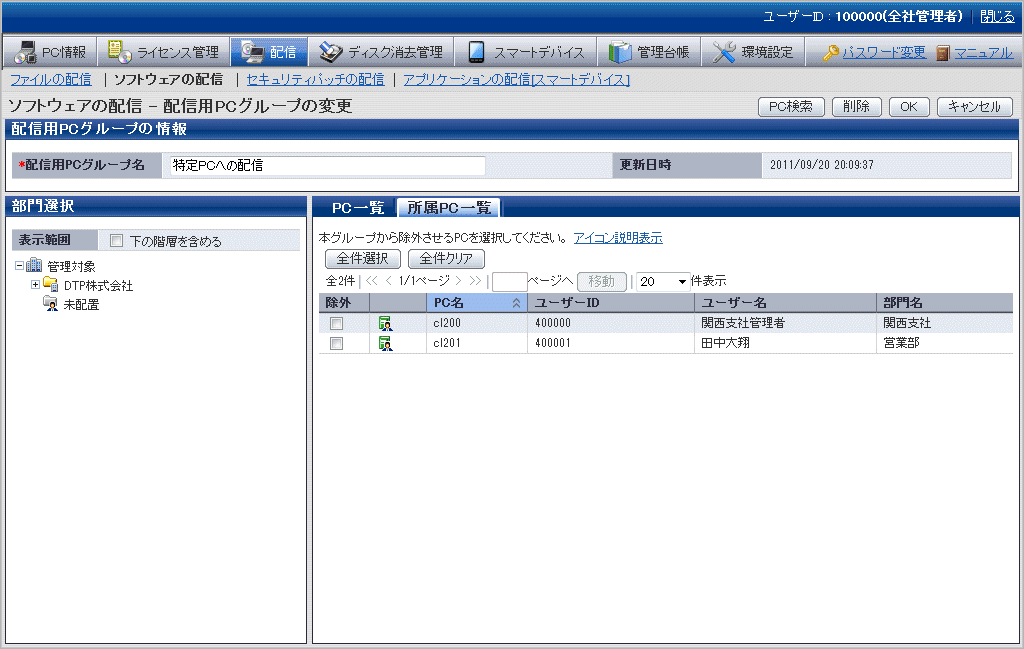Click the key icon beside パスワード変更
The image size is (1024, 649).
coord(831,53)
